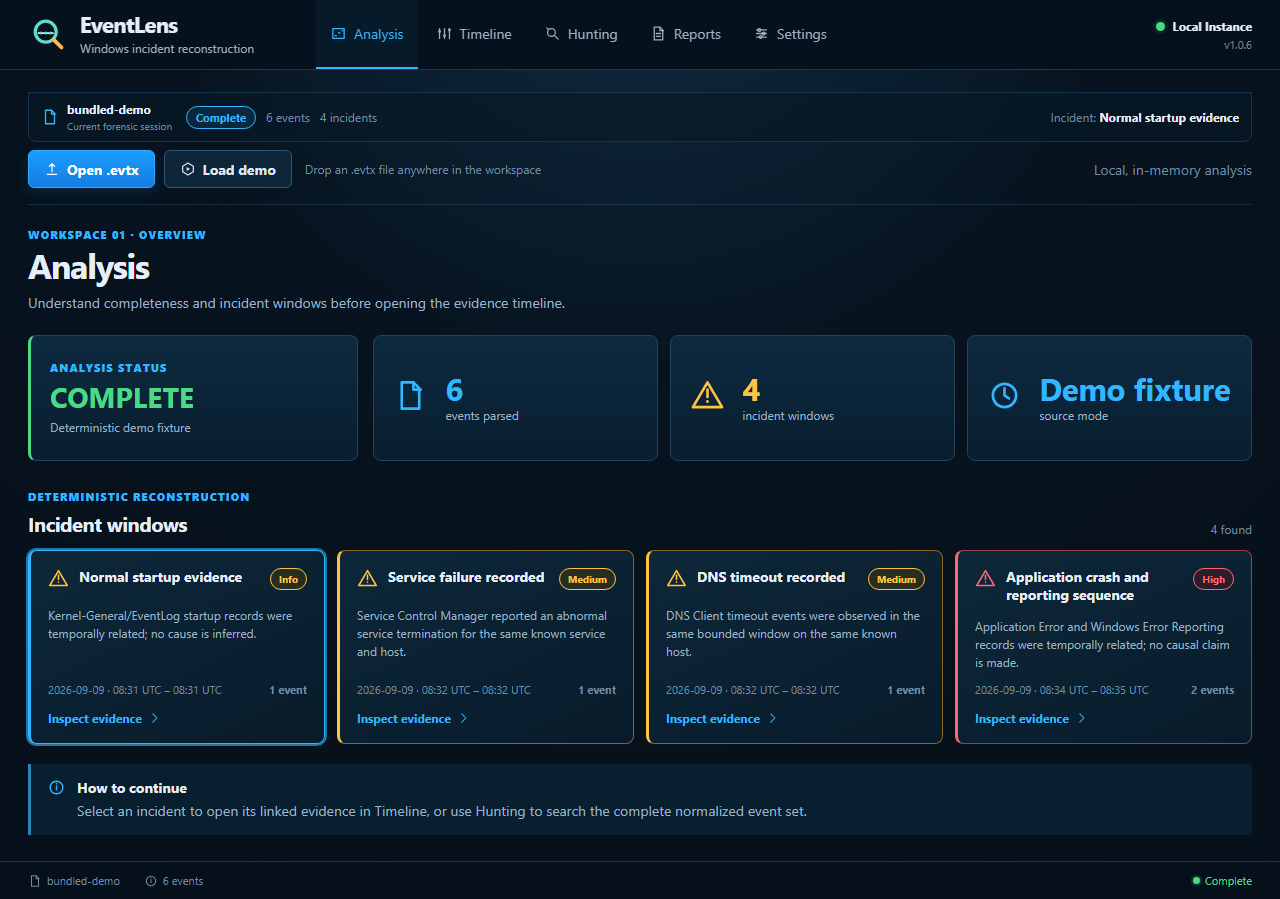The width and height of the screenshot is (1280, 899).
Task: Click '2026-09-09 · 08:34 UTC – 08:35 UTC' timestamp
Action: pyautogui.click(x=1062, y=690)
